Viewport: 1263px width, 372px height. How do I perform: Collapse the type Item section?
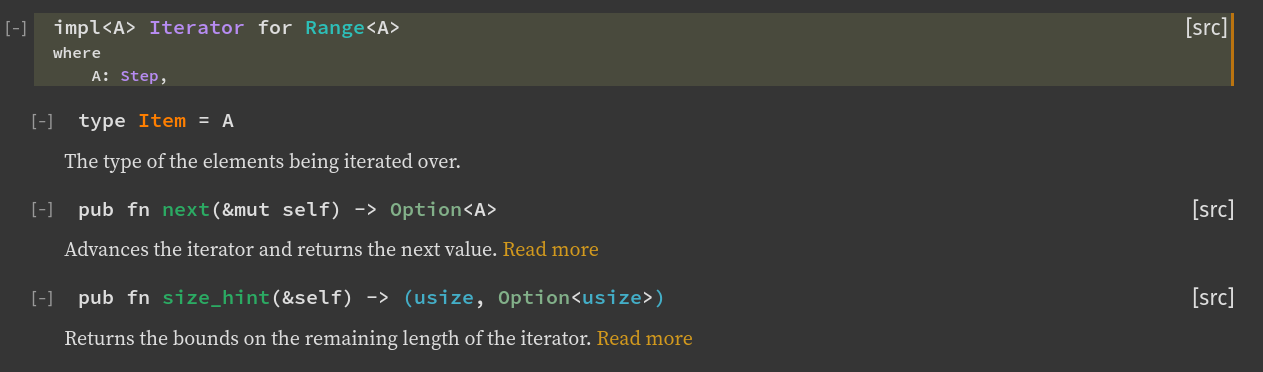(x=42, y=122)
